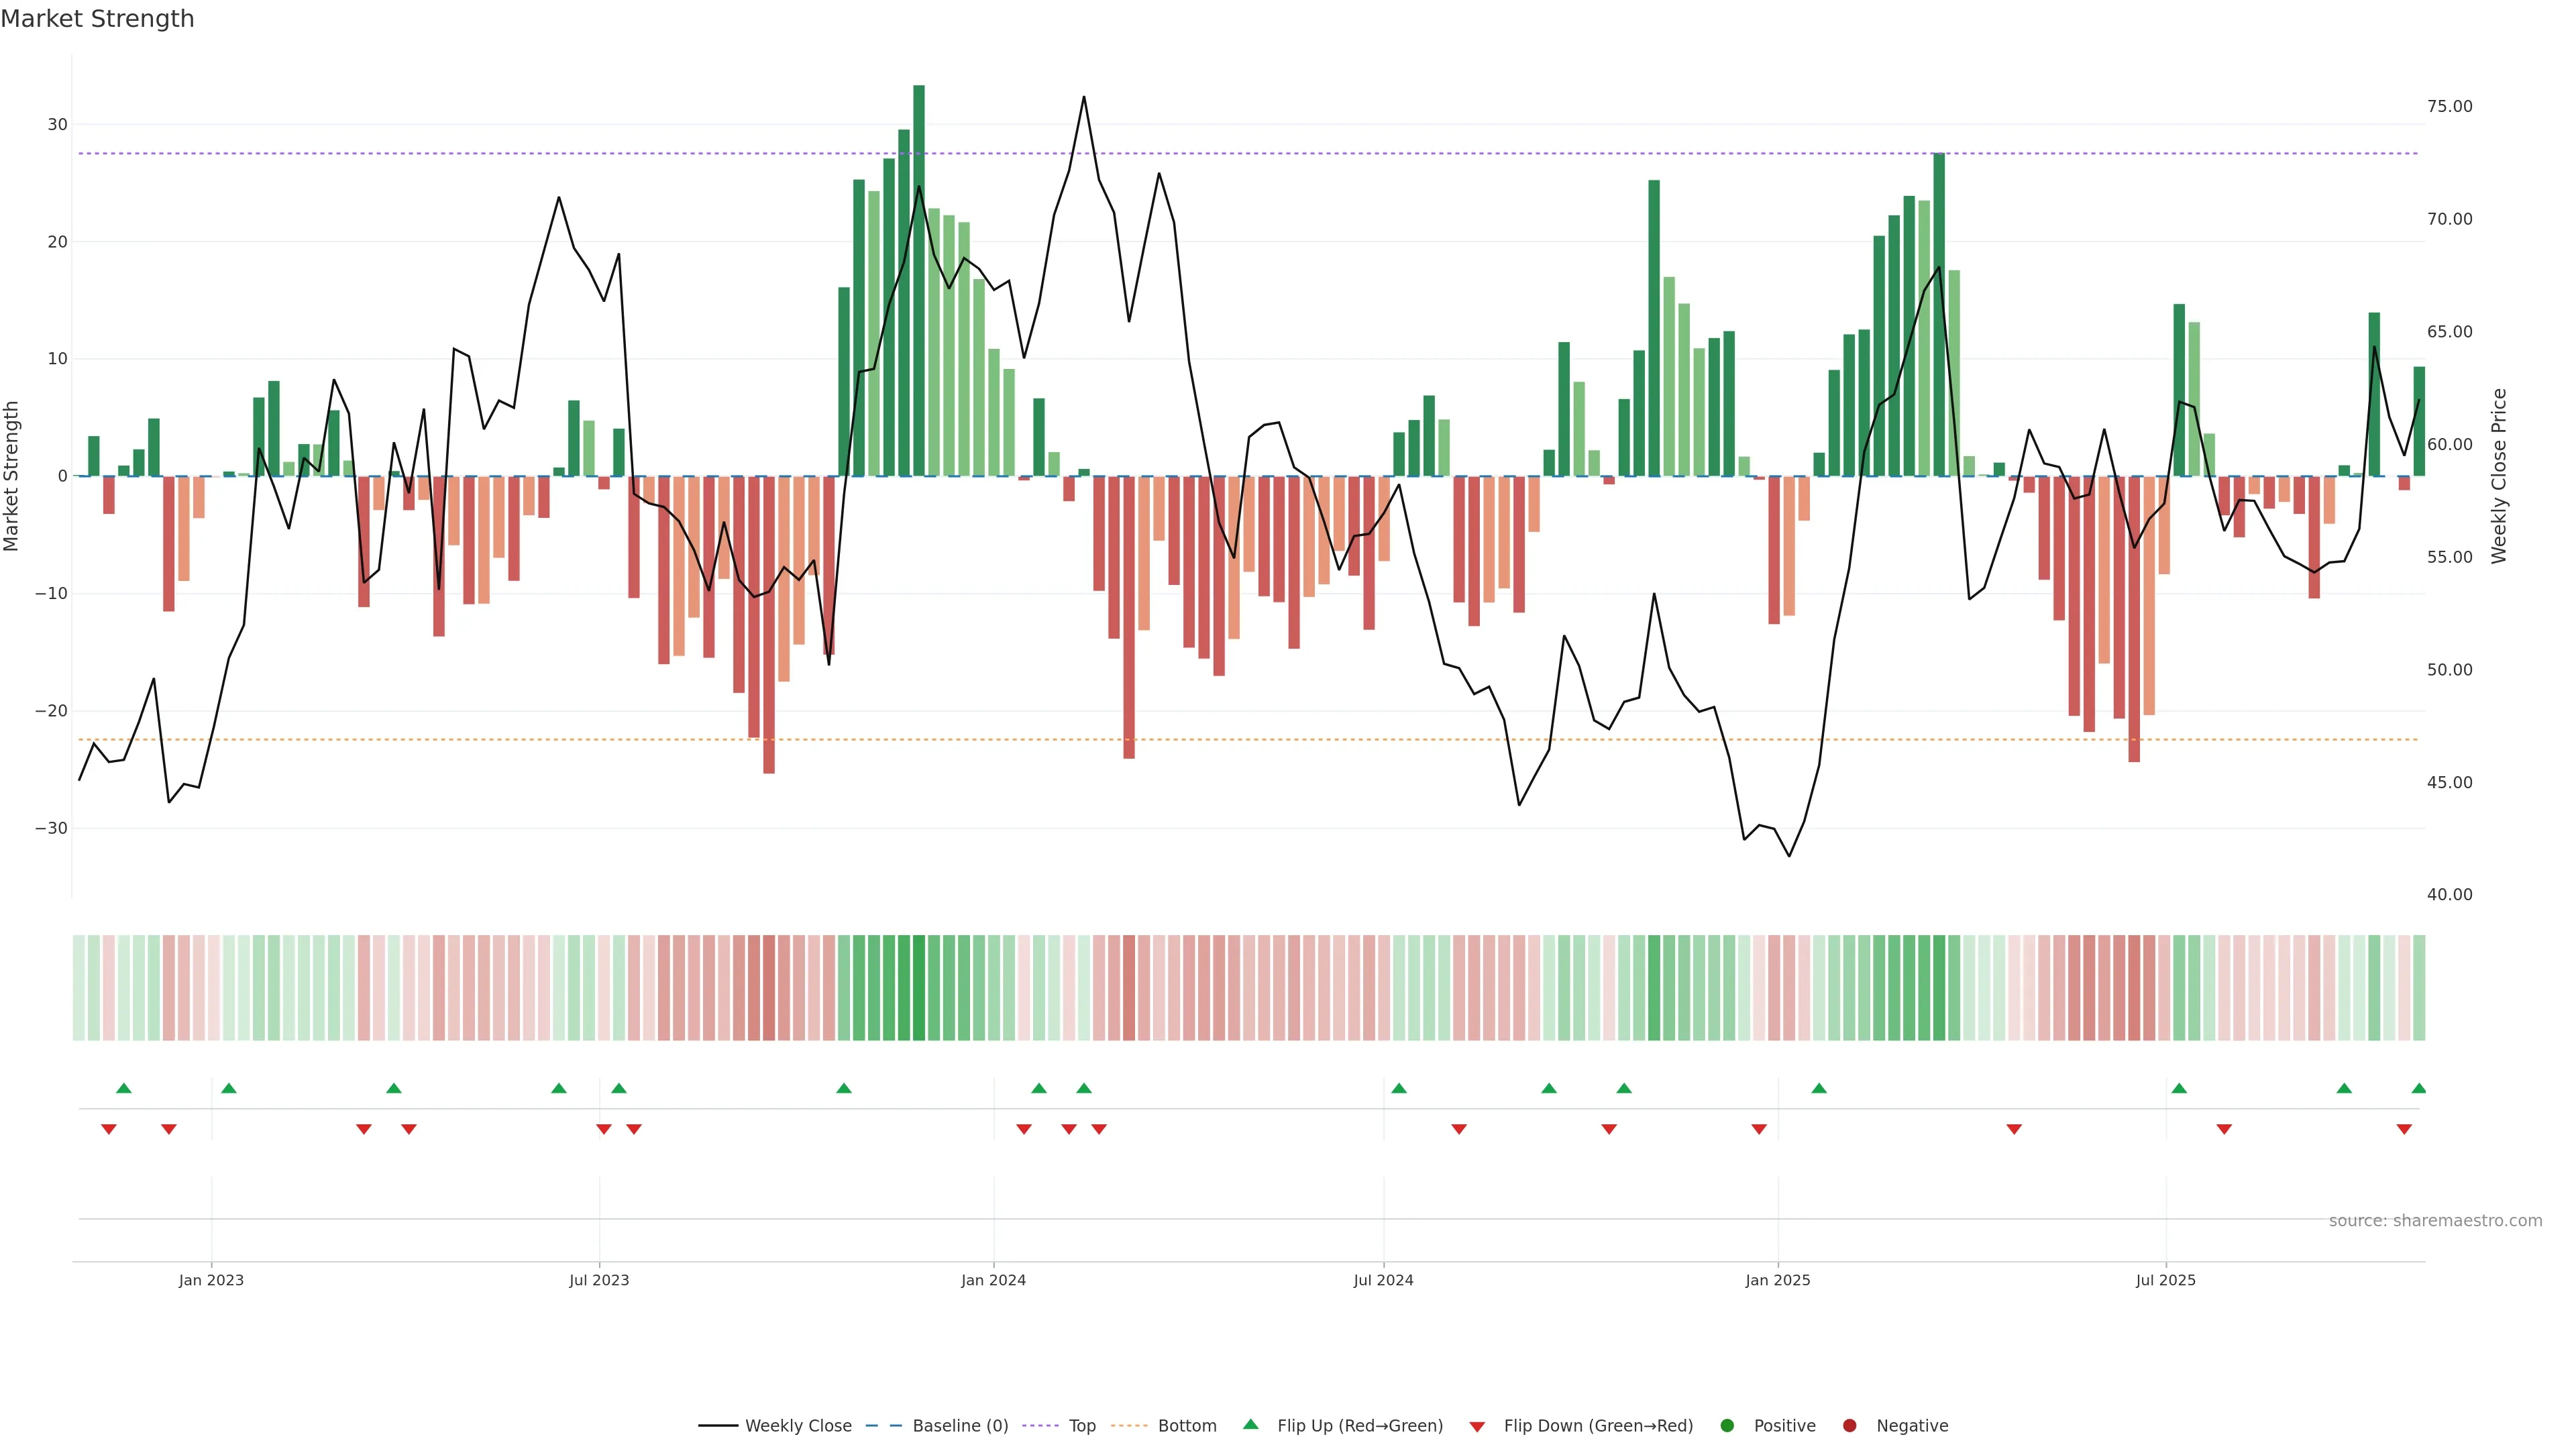The image size is (2576, 1449).
Task: Click the rightmost heatmap strip cell
Action: coord(2418,987)
